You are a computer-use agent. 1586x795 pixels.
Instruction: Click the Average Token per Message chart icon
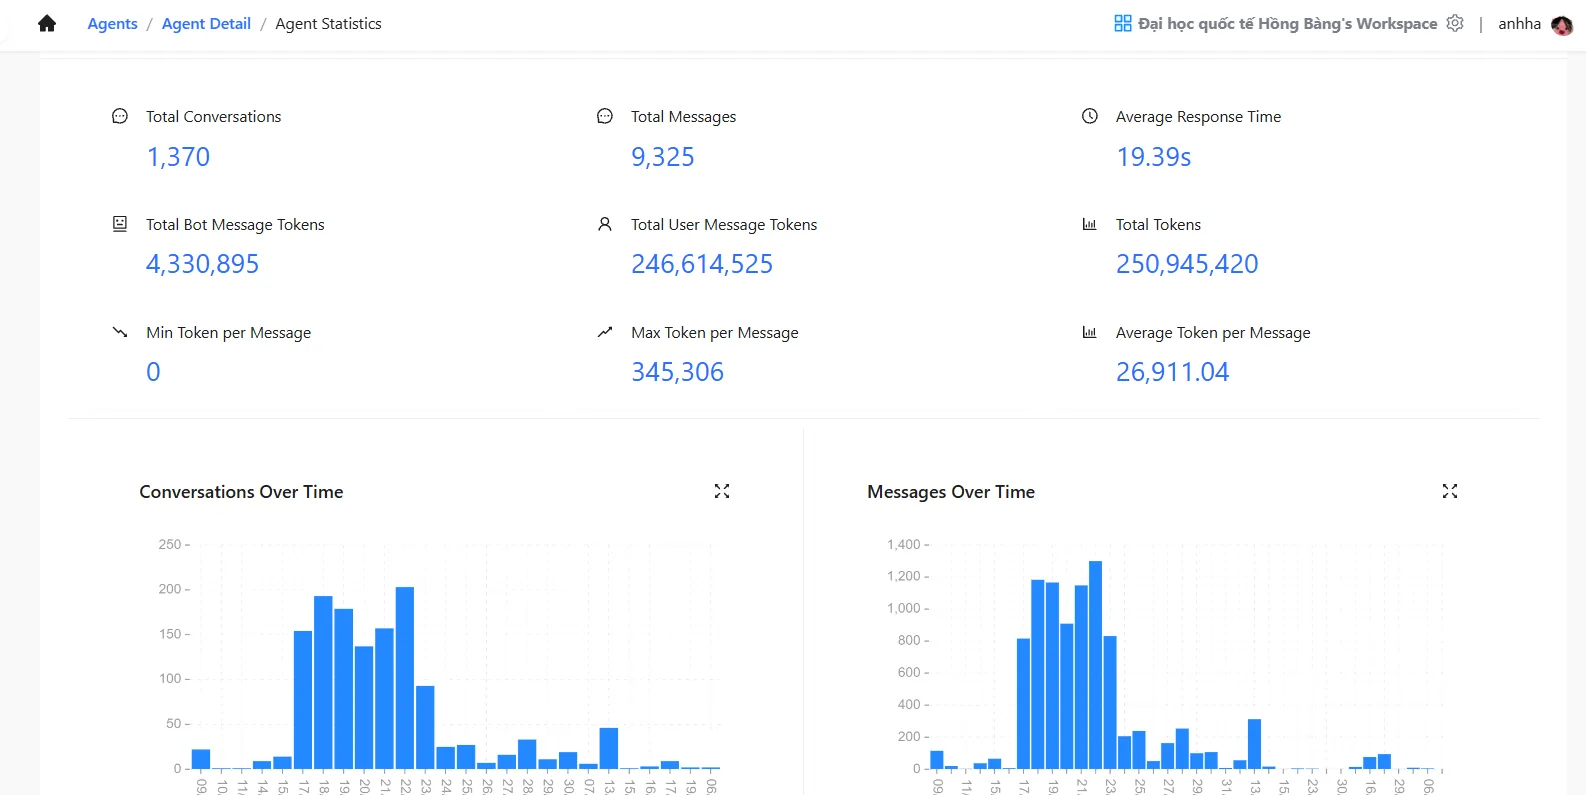(x=1090, y=332)
